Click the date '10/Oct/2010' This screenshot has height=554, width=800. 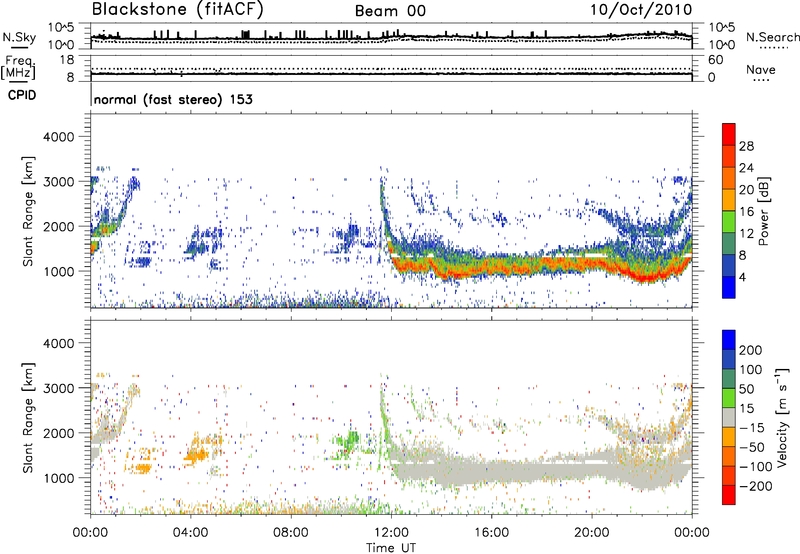pos(641,10)
